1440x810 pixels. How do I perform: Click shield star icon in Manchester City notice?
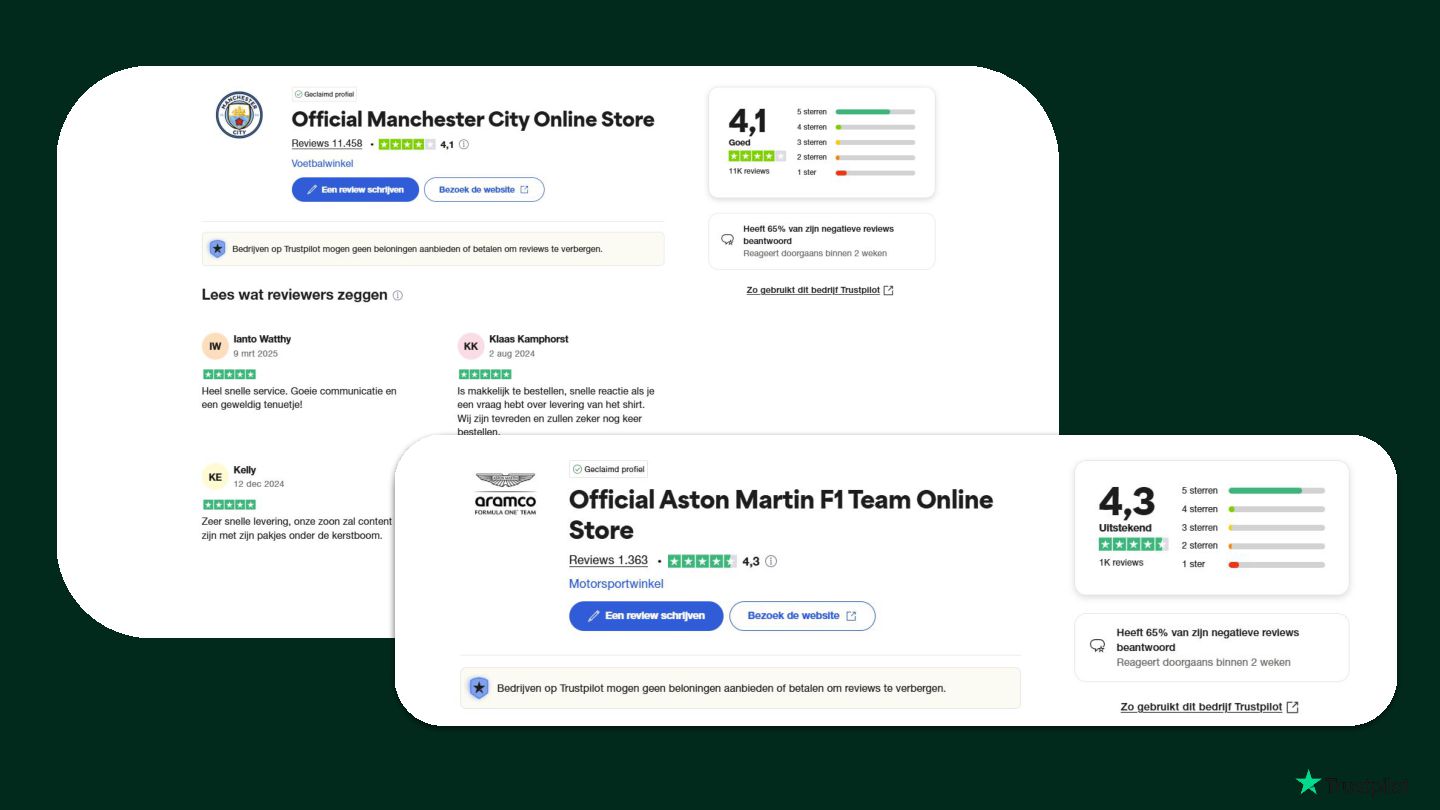[217, 249]
